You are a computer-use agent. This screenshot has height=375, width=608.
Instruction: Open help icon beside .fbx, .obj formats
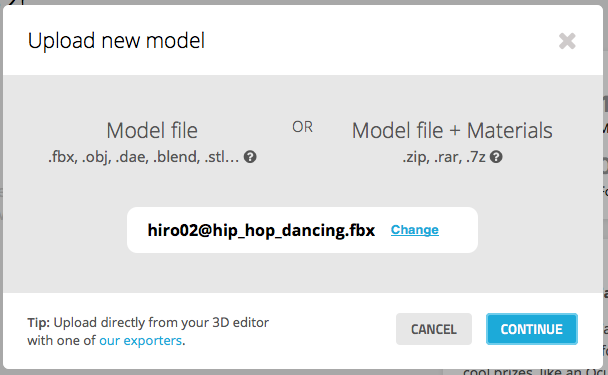coord(250,157)
